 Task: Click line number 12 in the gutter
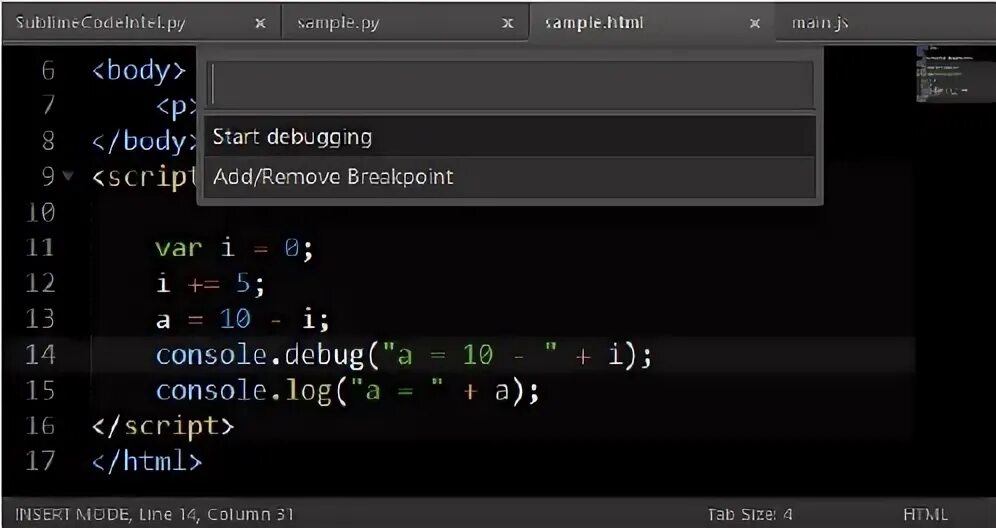41,283
